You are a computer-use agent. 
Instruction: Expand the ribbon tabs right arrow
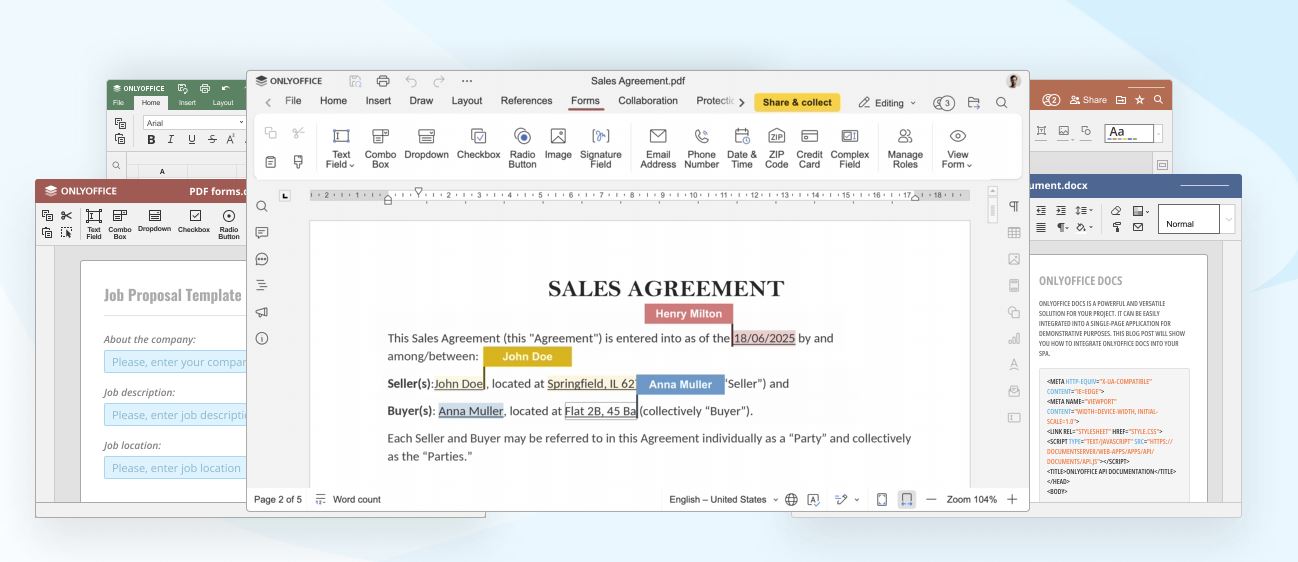point(742,102)
